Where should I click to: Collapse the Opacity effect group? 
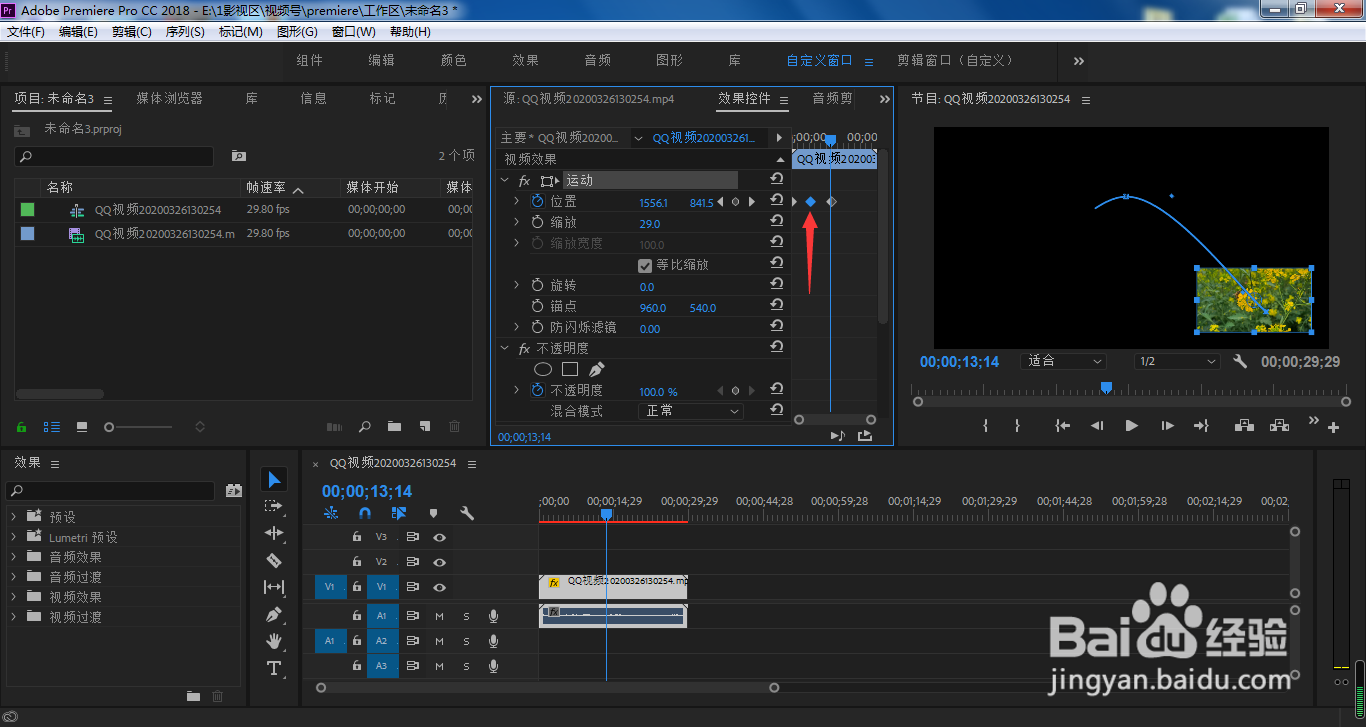[504, 349]
